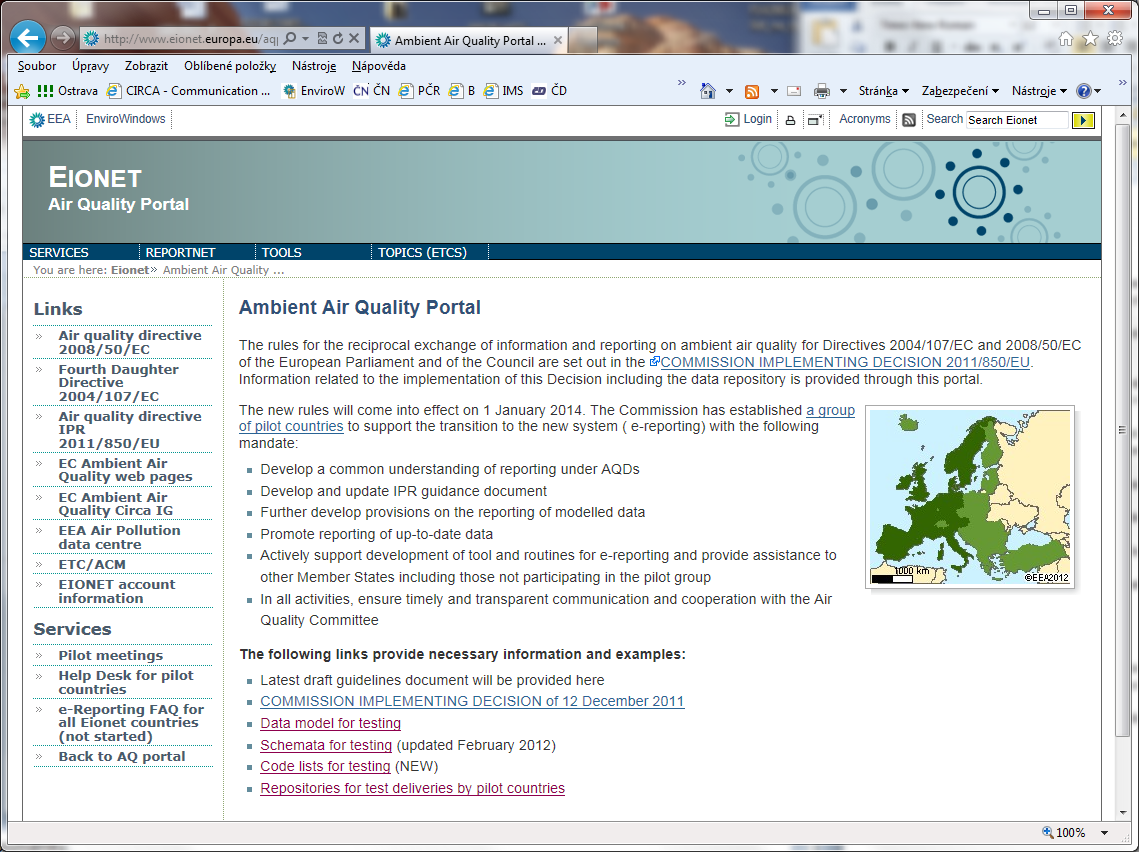Click the compatibility view icon in address bar
Screen dimensions: 1139x852
pyautogui.click(x=322, y=38)
